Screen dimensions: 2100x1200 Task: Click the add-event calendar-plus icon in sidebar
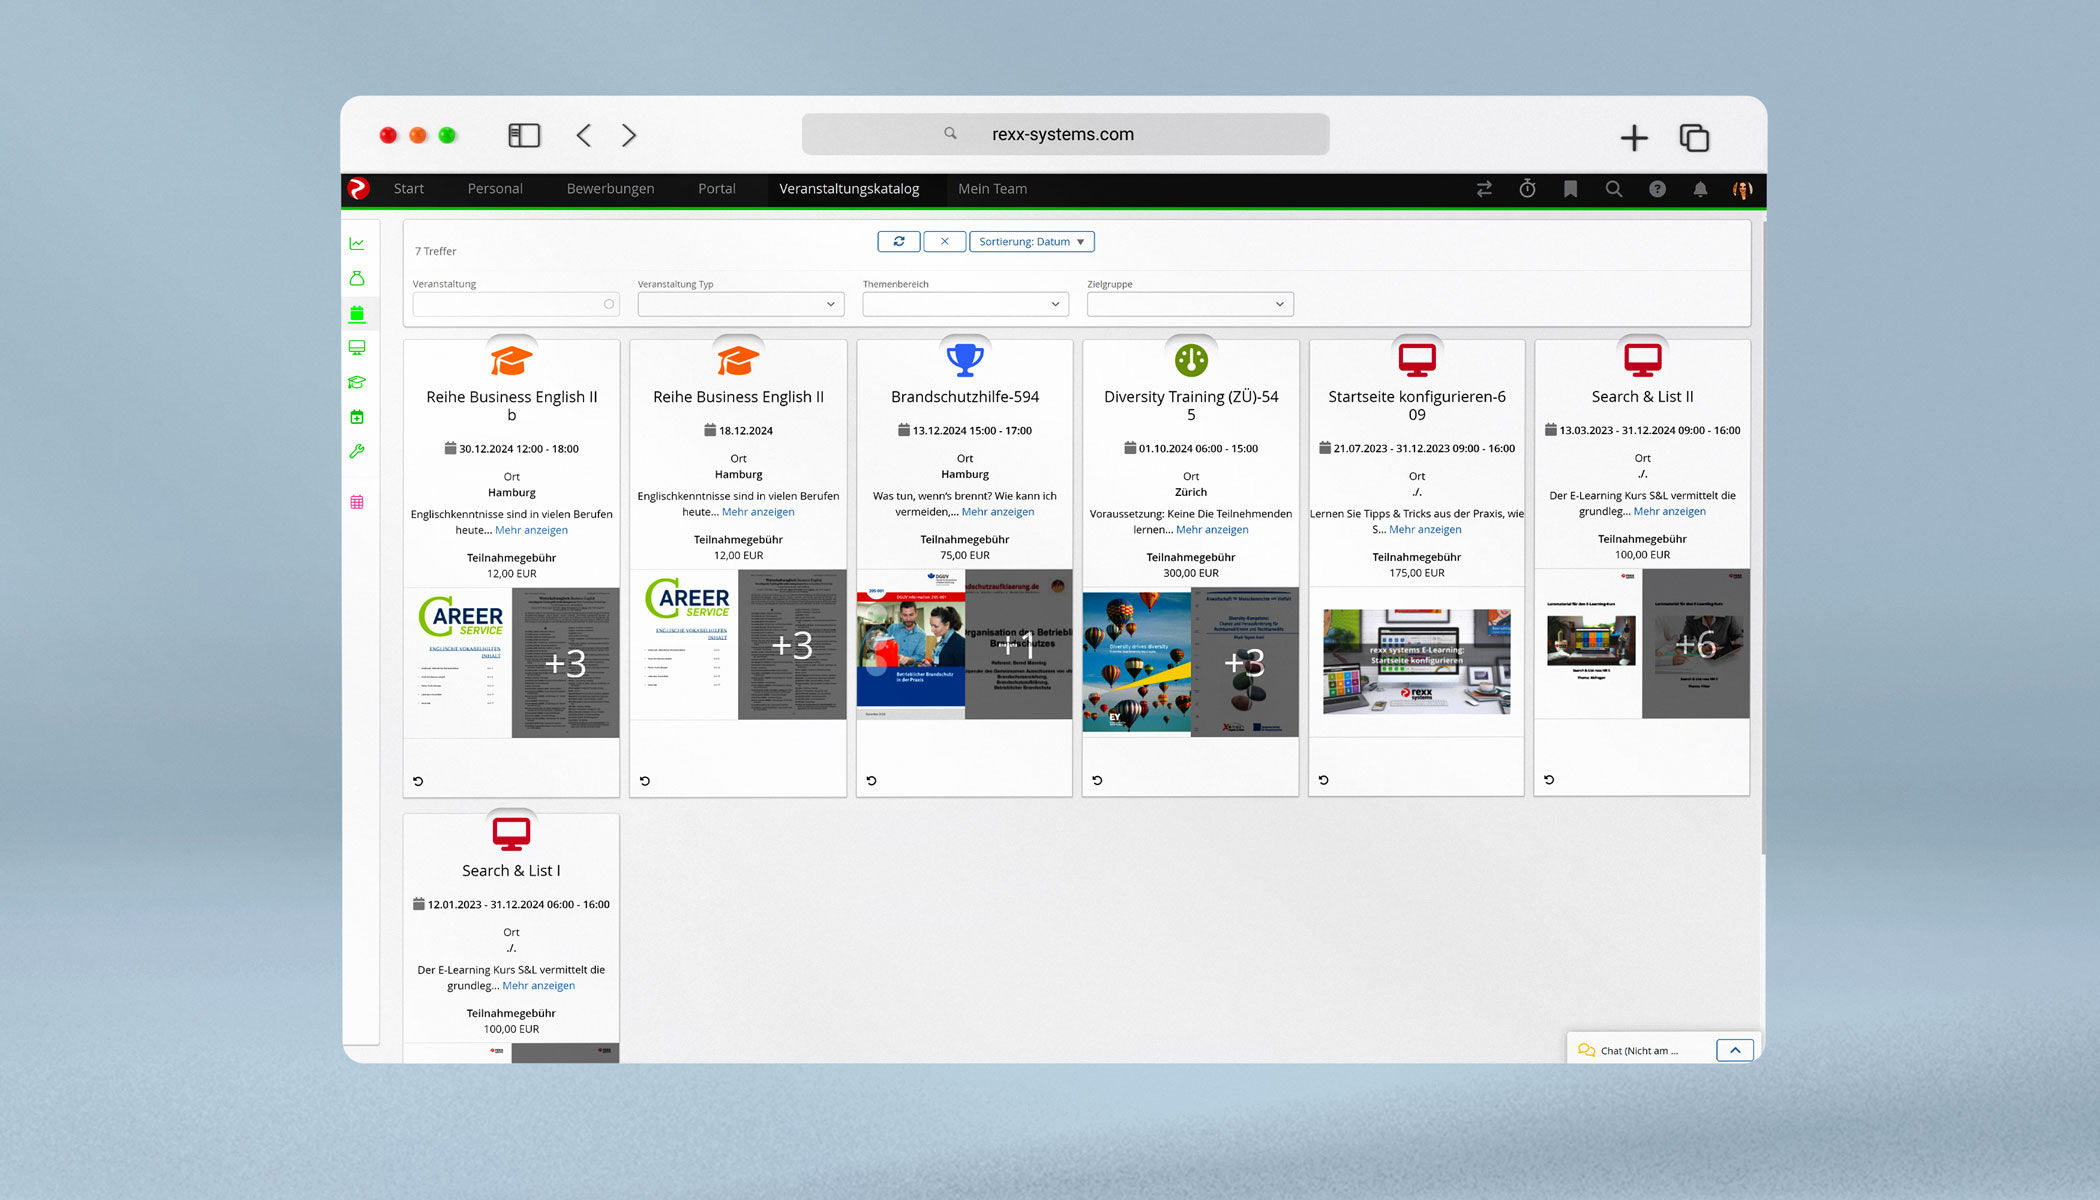(357, 416)
